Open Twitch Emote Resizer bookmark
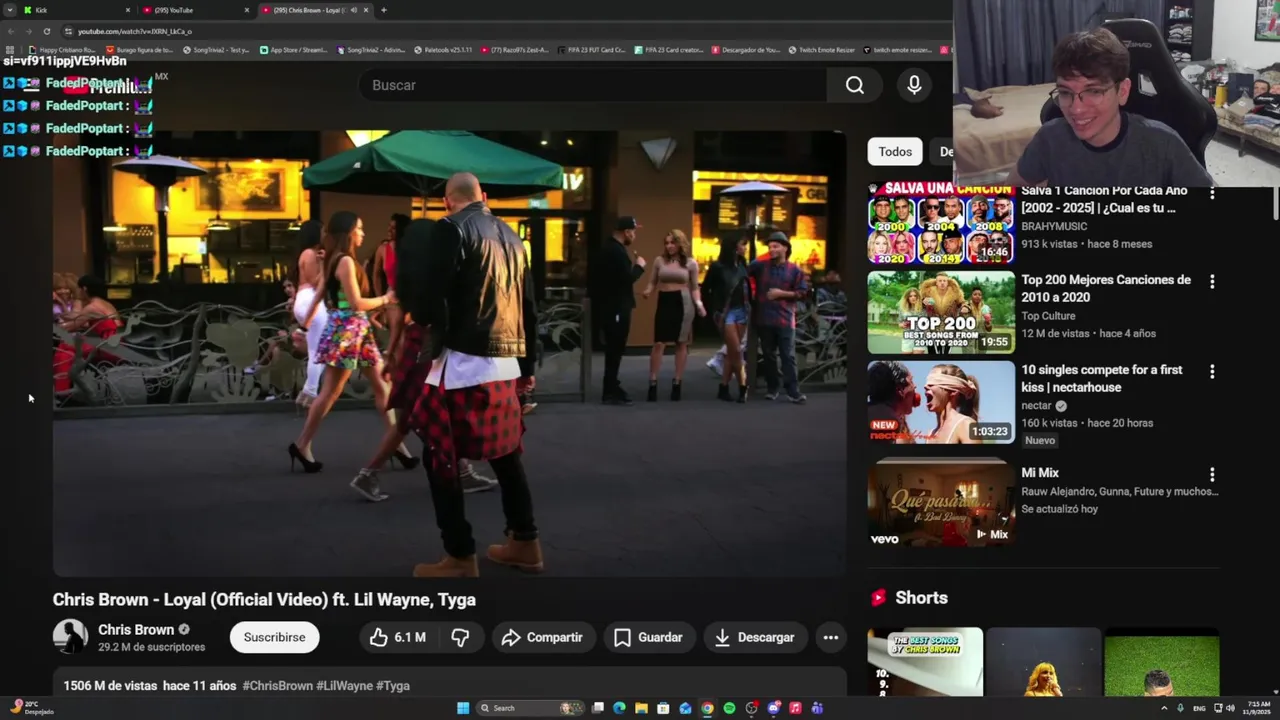 click(x=821, y=49)
